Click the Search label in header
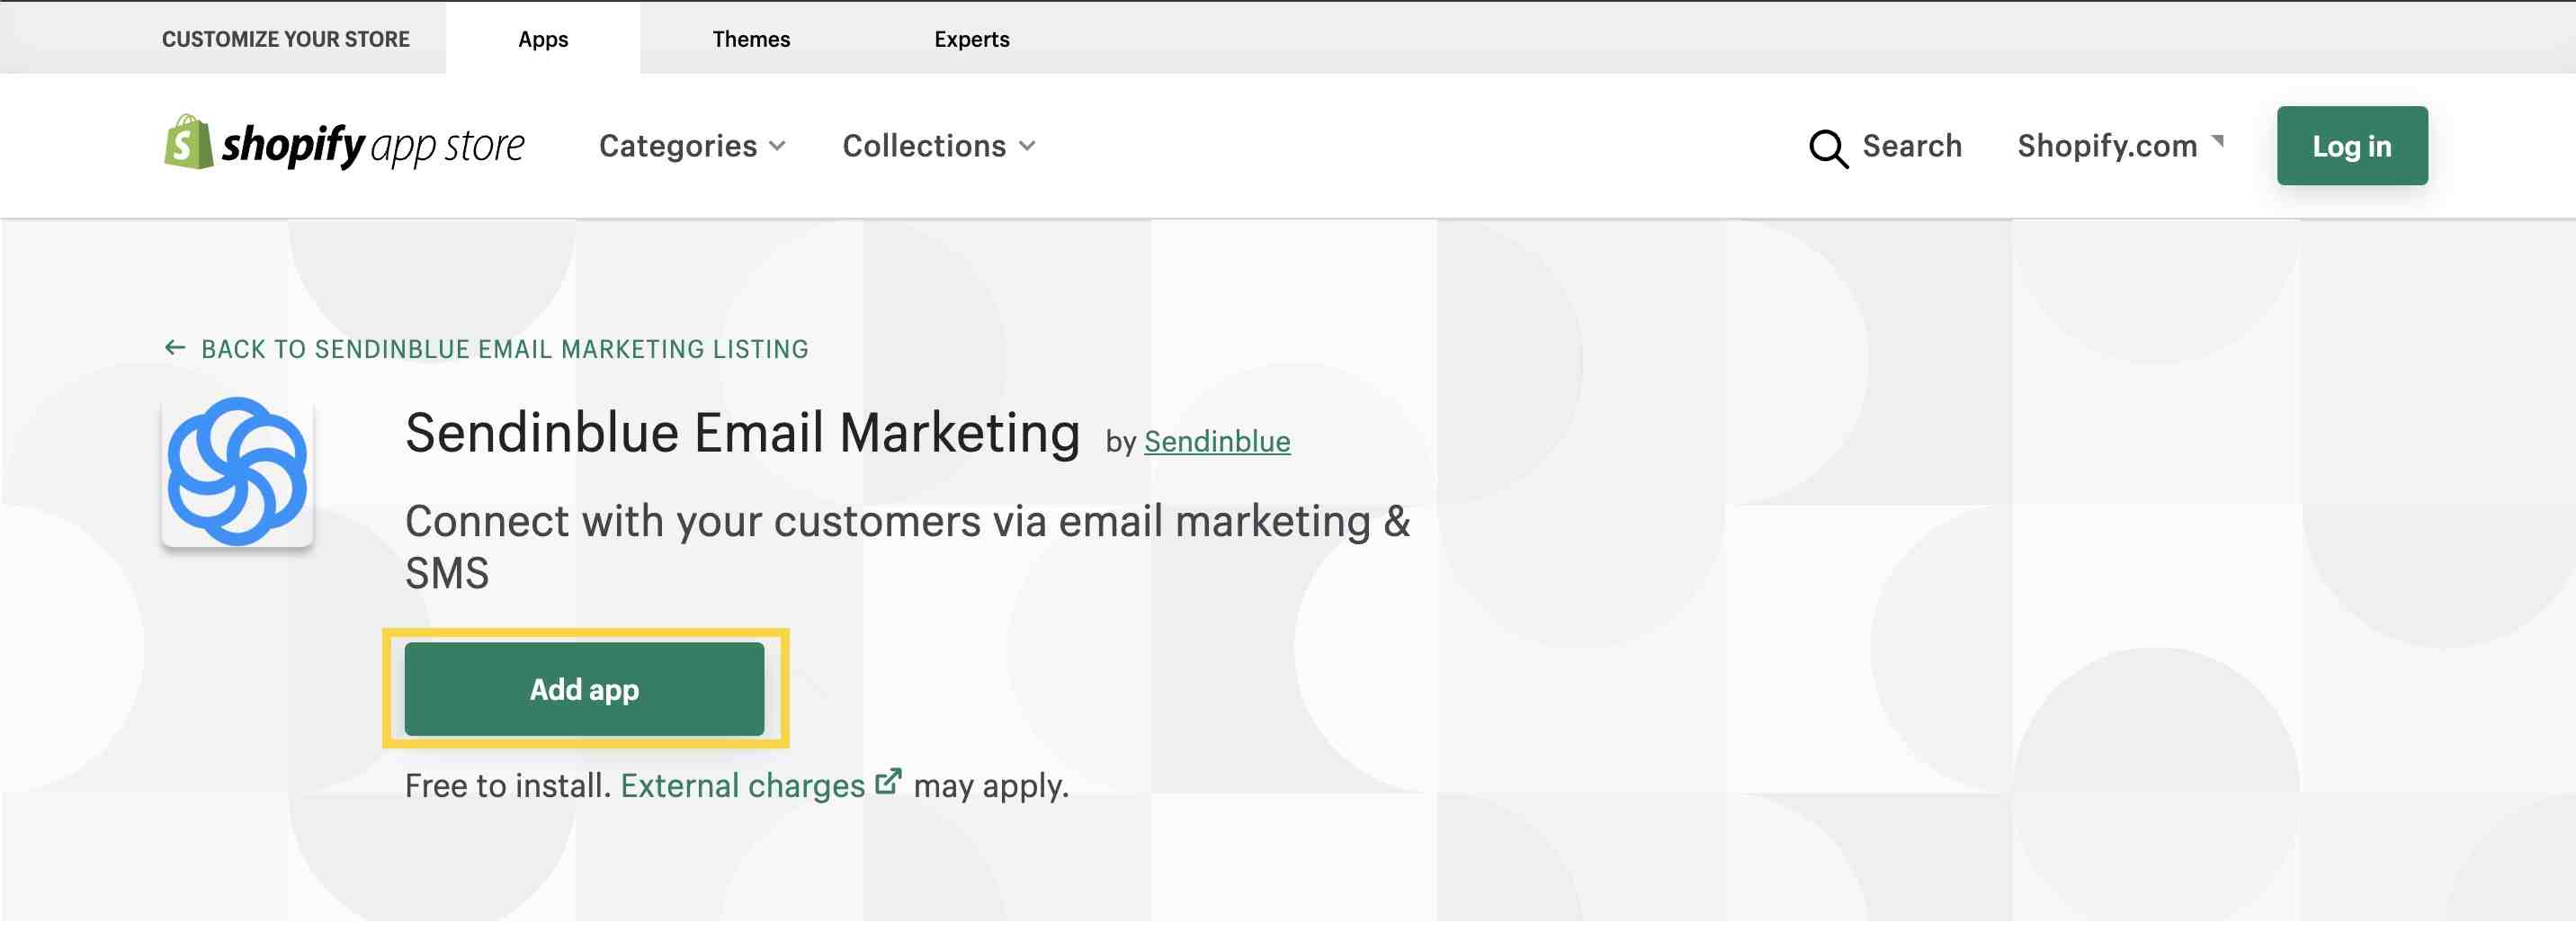The image size is (2576, 932). click(1911, 146)
